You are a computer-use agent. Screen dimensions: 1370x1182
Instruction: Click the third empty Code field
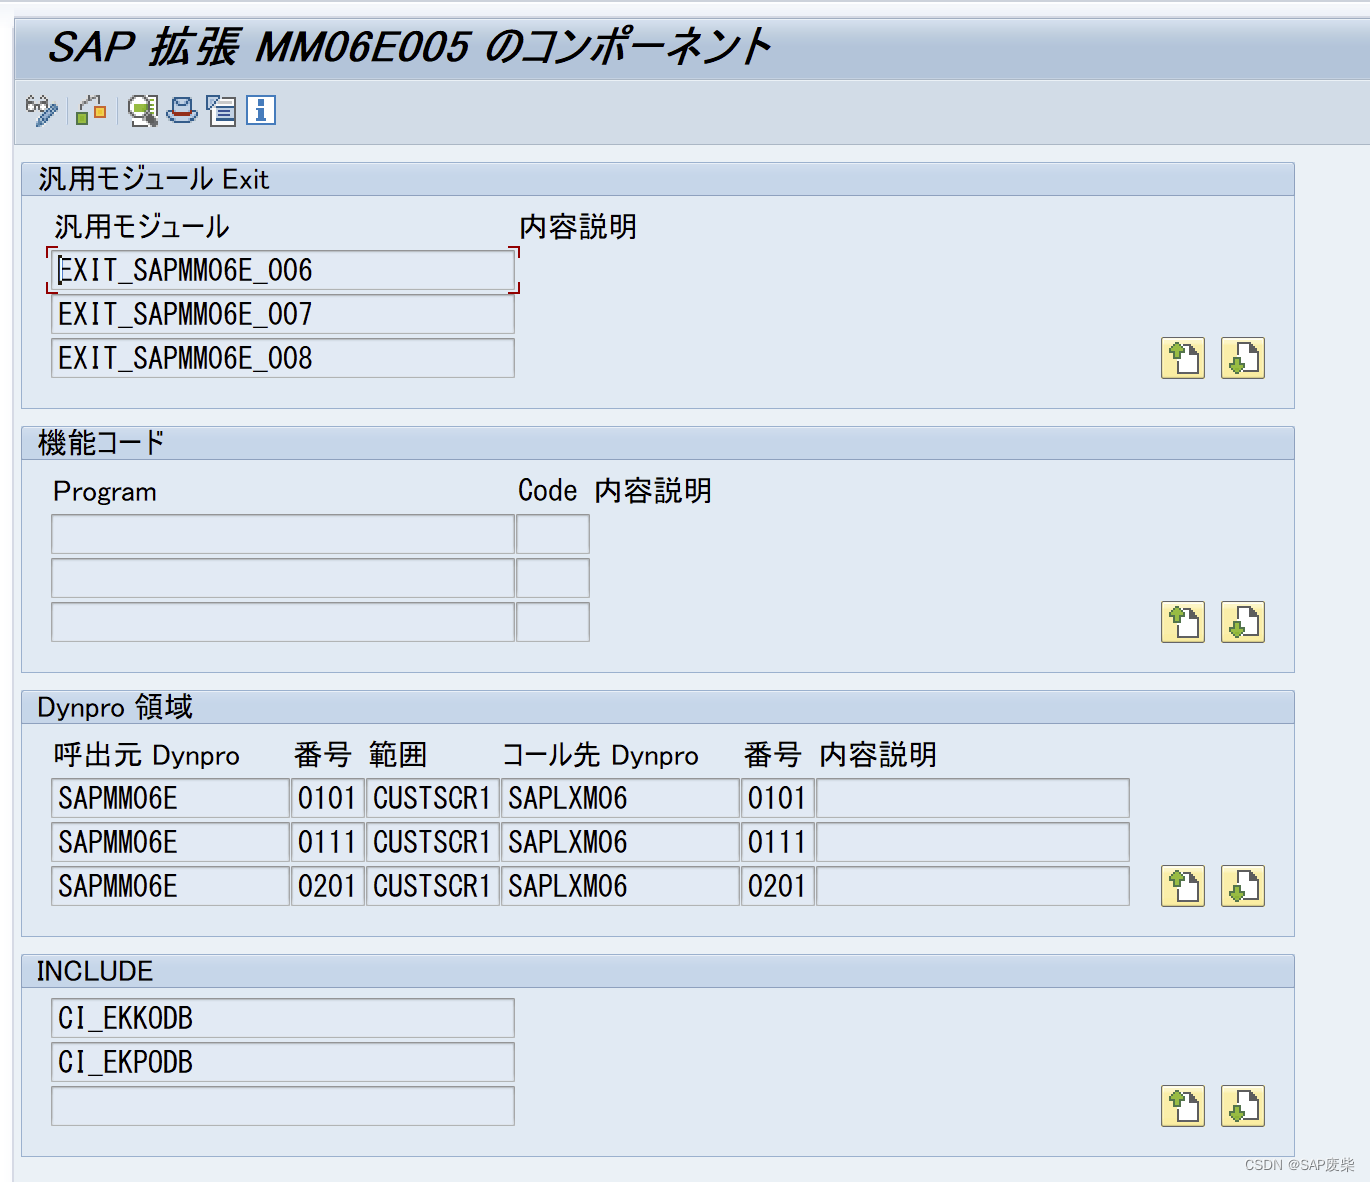pyautogui.click(x=553, y=622)
